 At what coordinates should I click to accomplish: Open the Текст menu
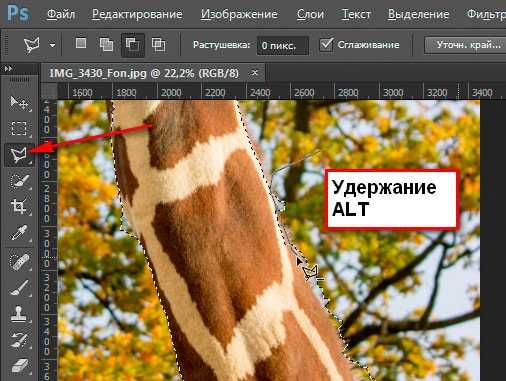(x=356, y=14)
